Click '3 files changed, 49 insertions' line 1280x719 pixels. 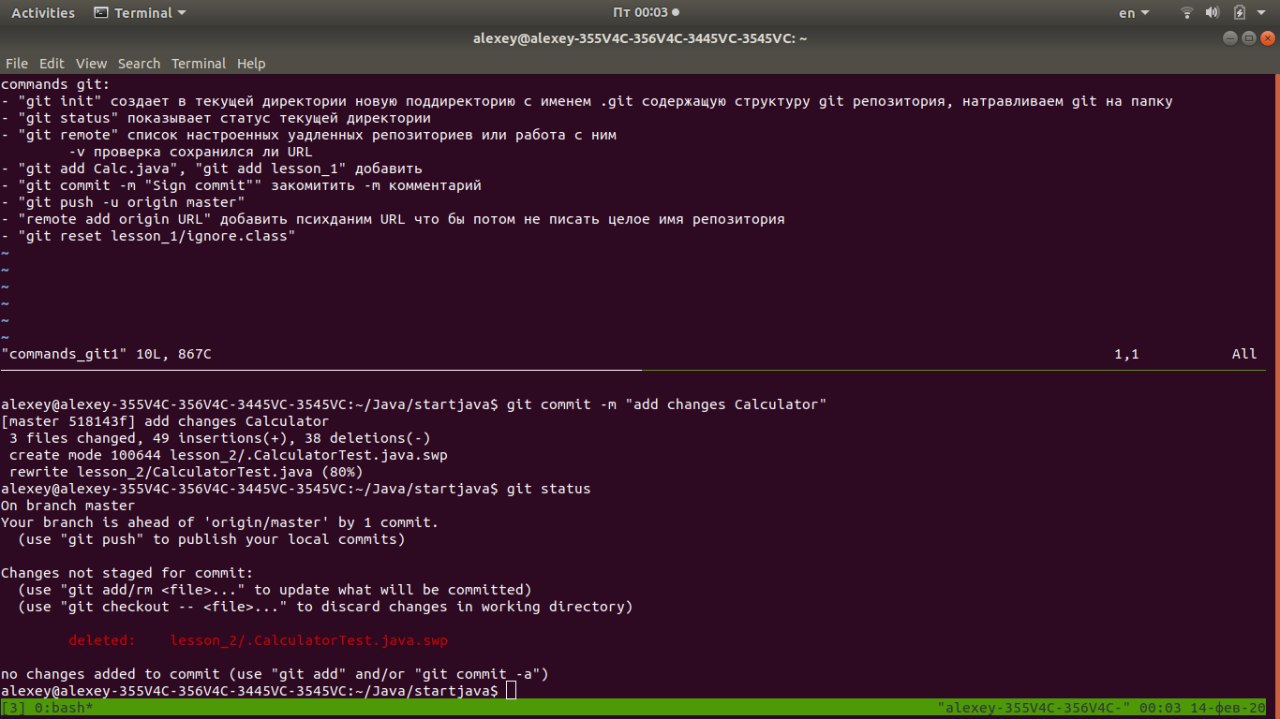(x=220, y=438)
